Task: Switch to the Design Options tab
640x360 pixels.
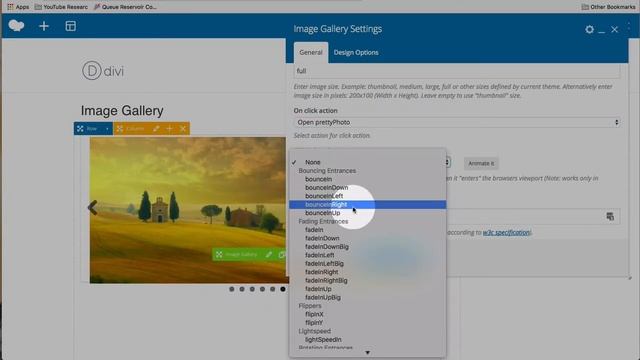Action: (356, 53)
